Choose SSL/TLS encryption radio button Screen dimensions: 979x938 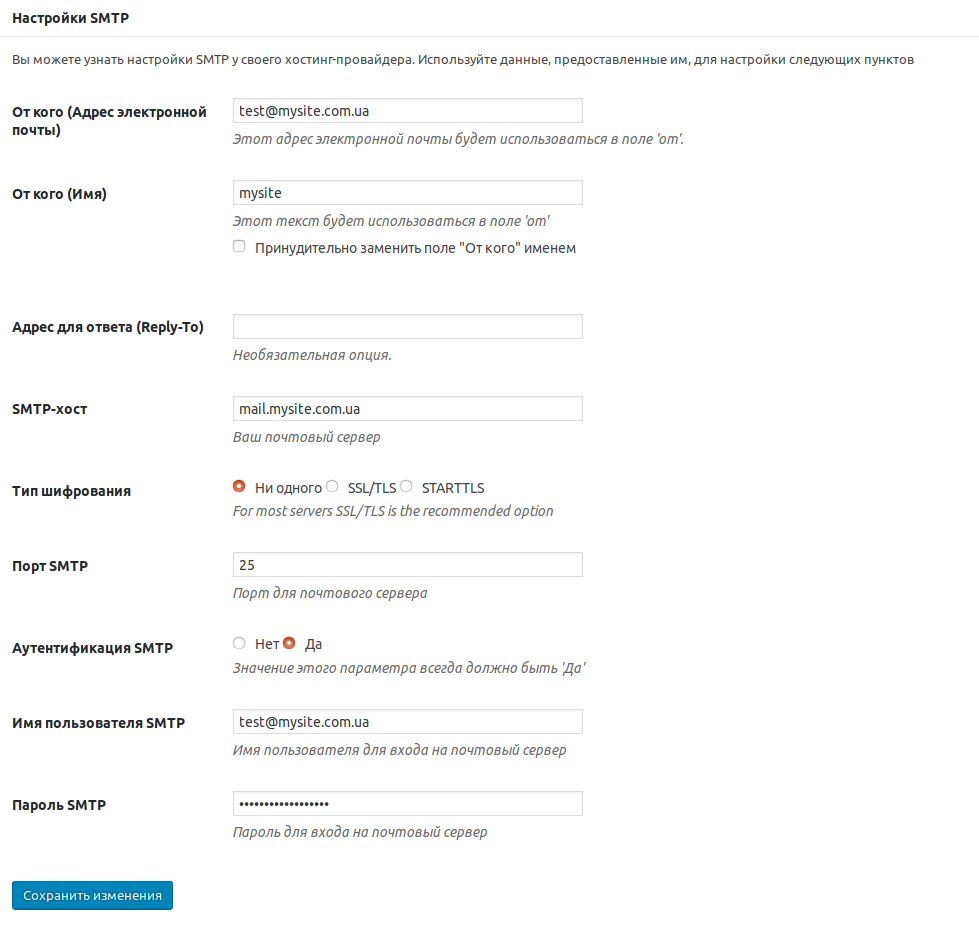332,486
